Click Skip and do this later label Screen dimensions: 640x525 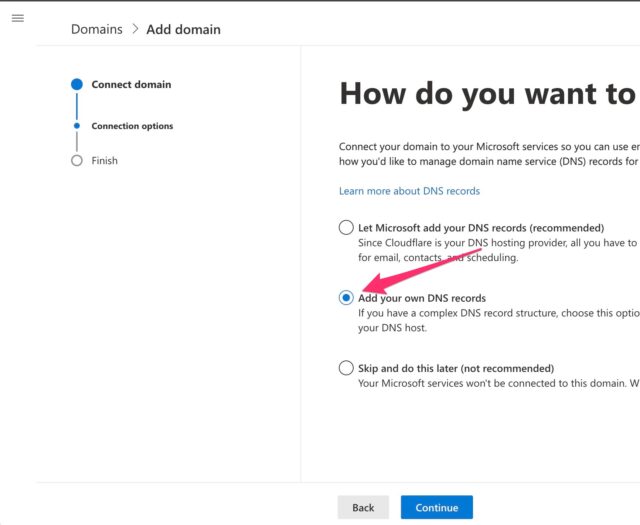coord(456,368)
